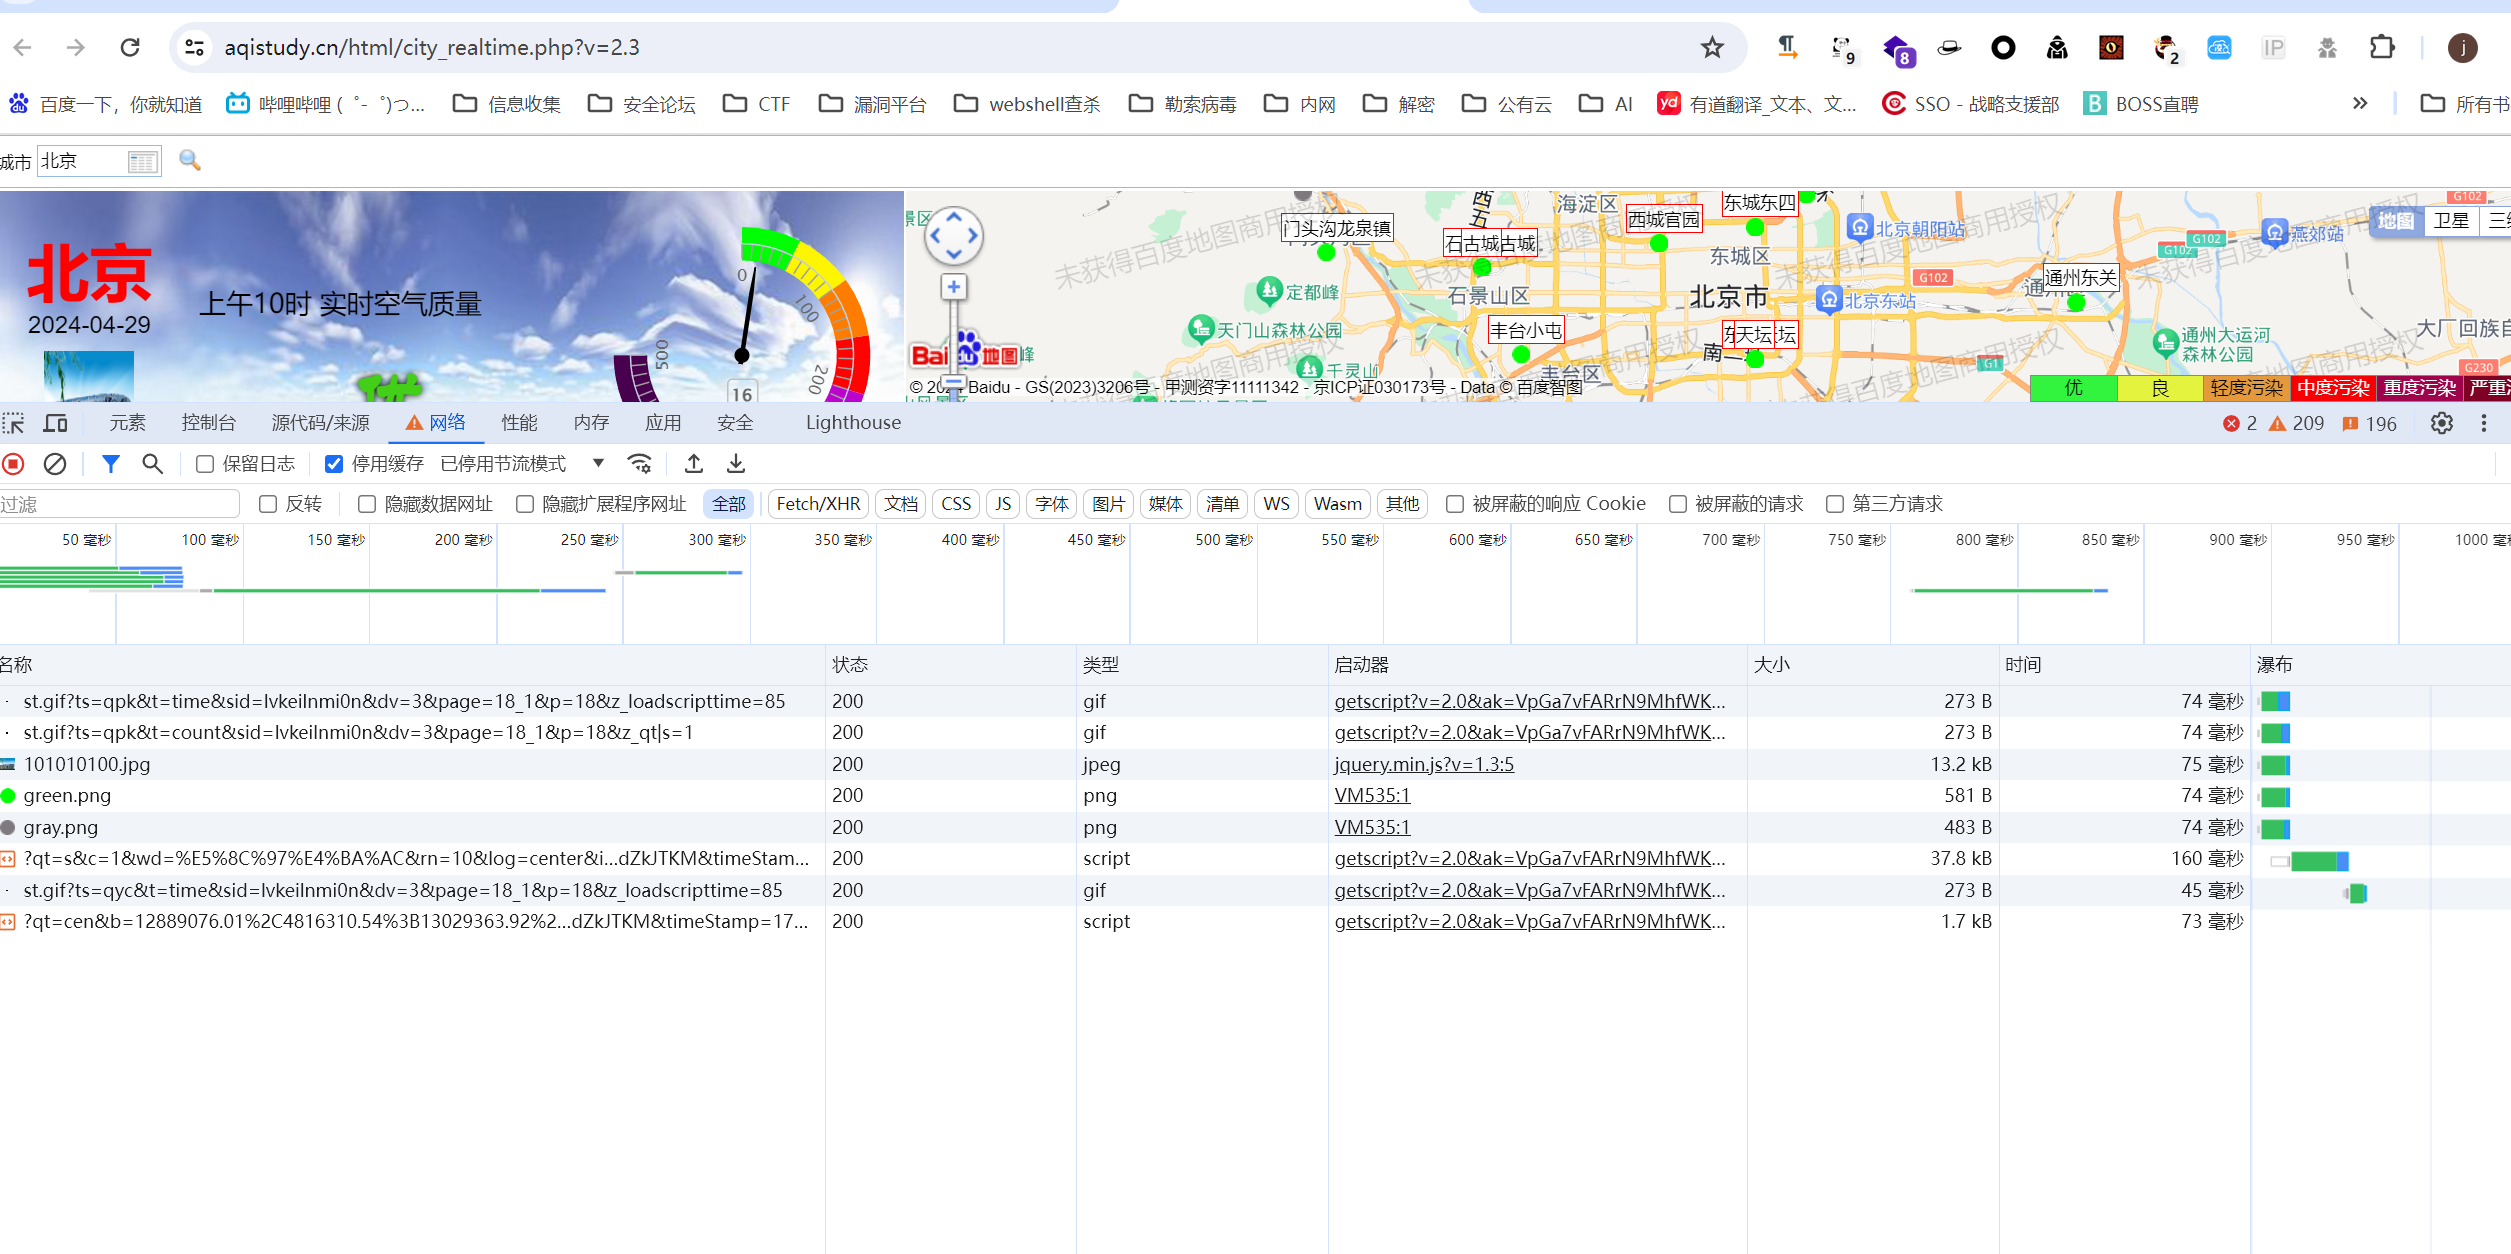This screenshot has height=1254, width=2511.
Task: Click the export HAR download icon
Action: pyautogui.click(x=736, y=463)
